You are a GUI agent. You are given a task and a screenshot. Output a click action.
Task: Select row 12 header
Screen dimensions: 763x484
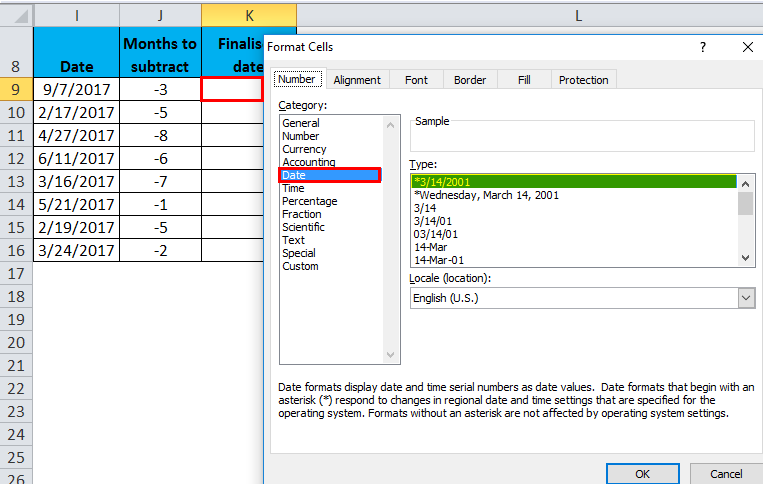(x=16, y=159)
